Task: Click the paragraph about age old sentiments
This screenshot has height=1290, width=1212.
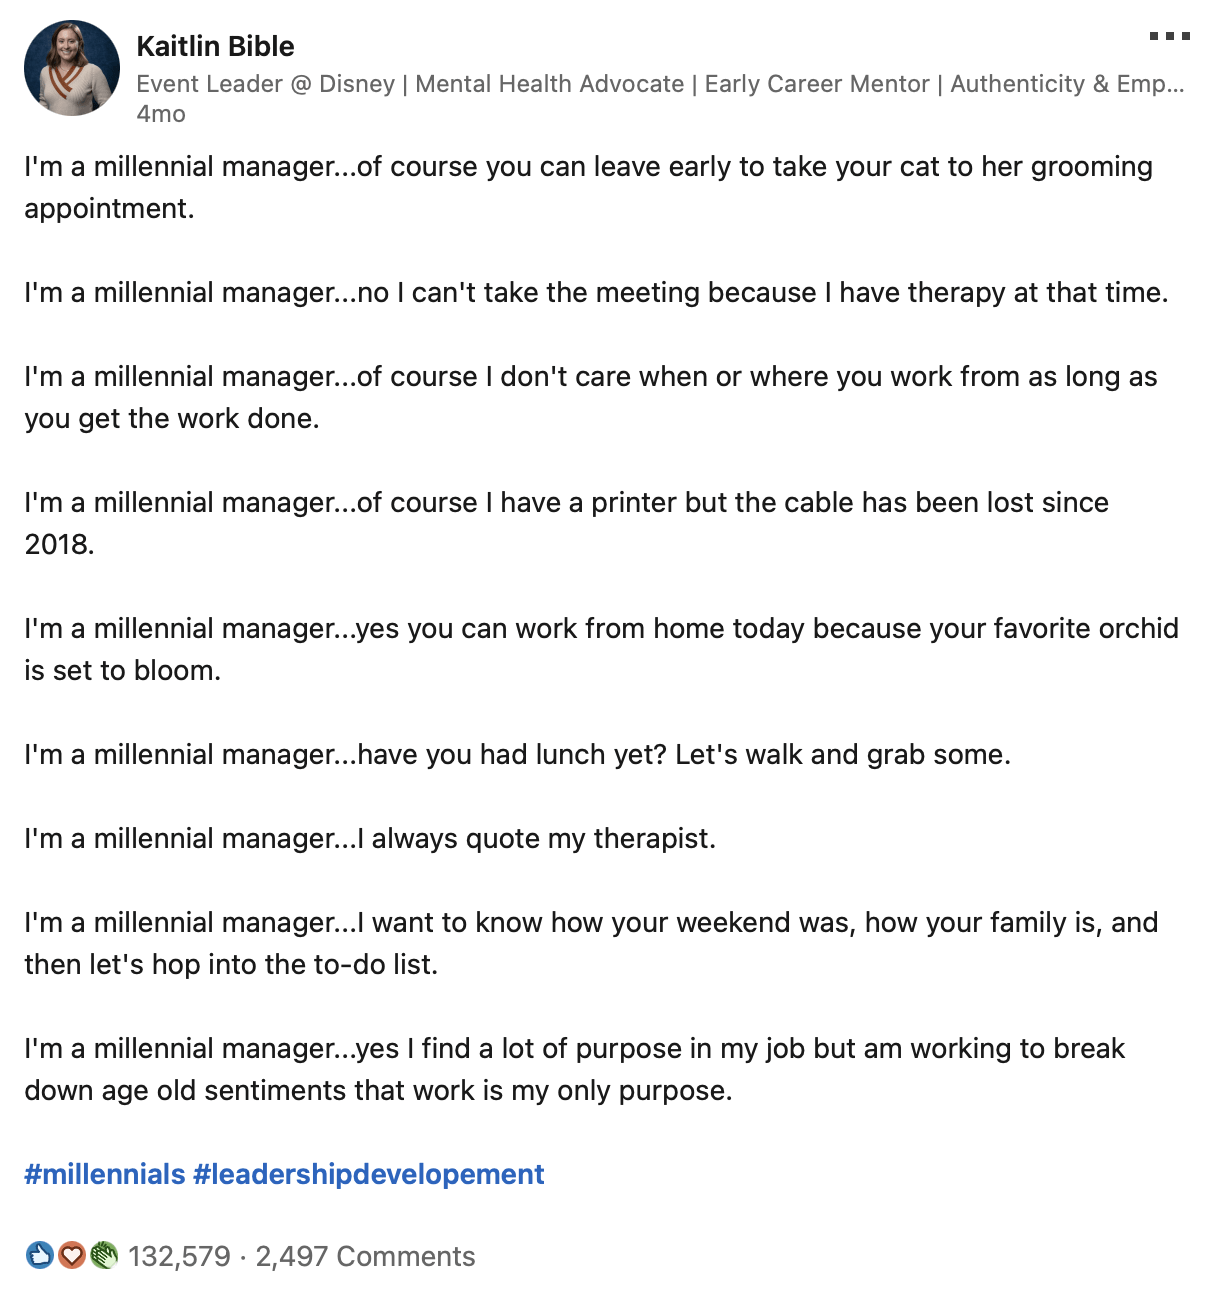Action: click(575, 1069)
